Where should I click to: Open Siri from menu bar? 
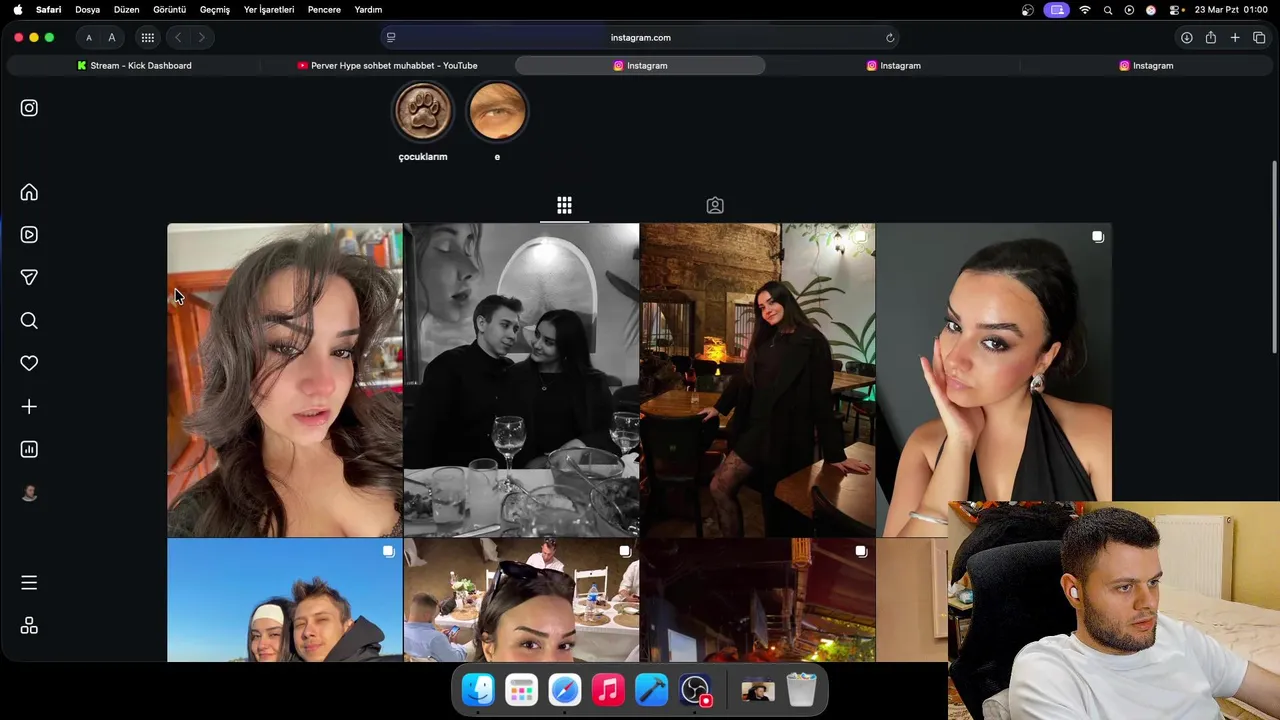(1151, 10)
